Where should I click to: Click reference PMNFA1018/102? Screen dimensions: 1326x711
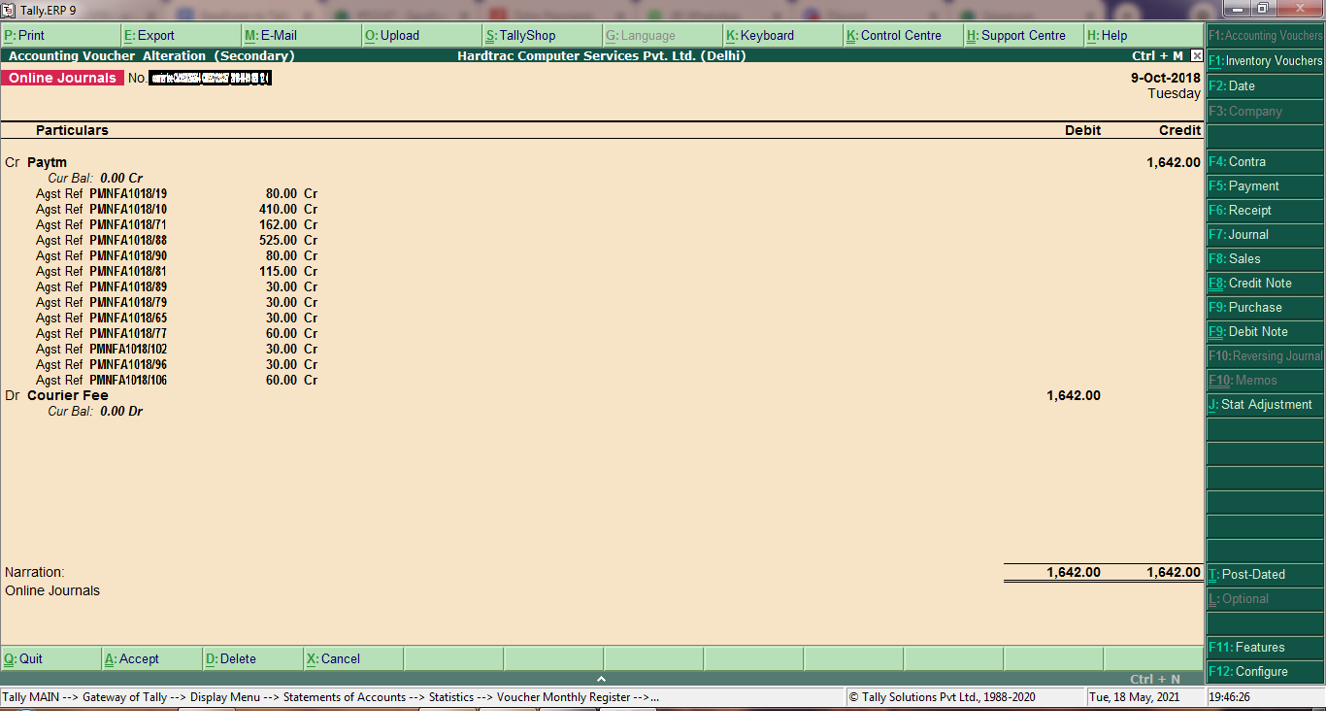tap(128, 349)
